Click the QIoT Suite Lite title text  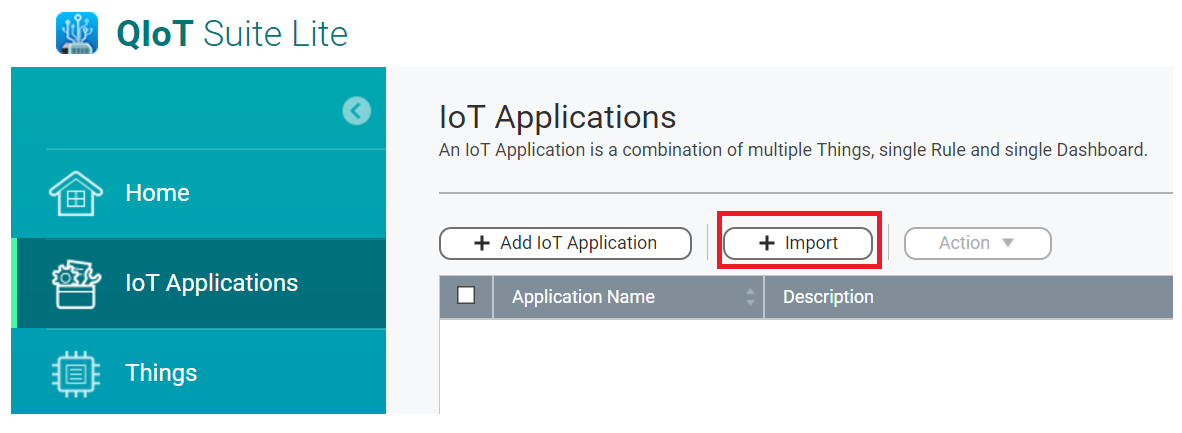(232, 34)
